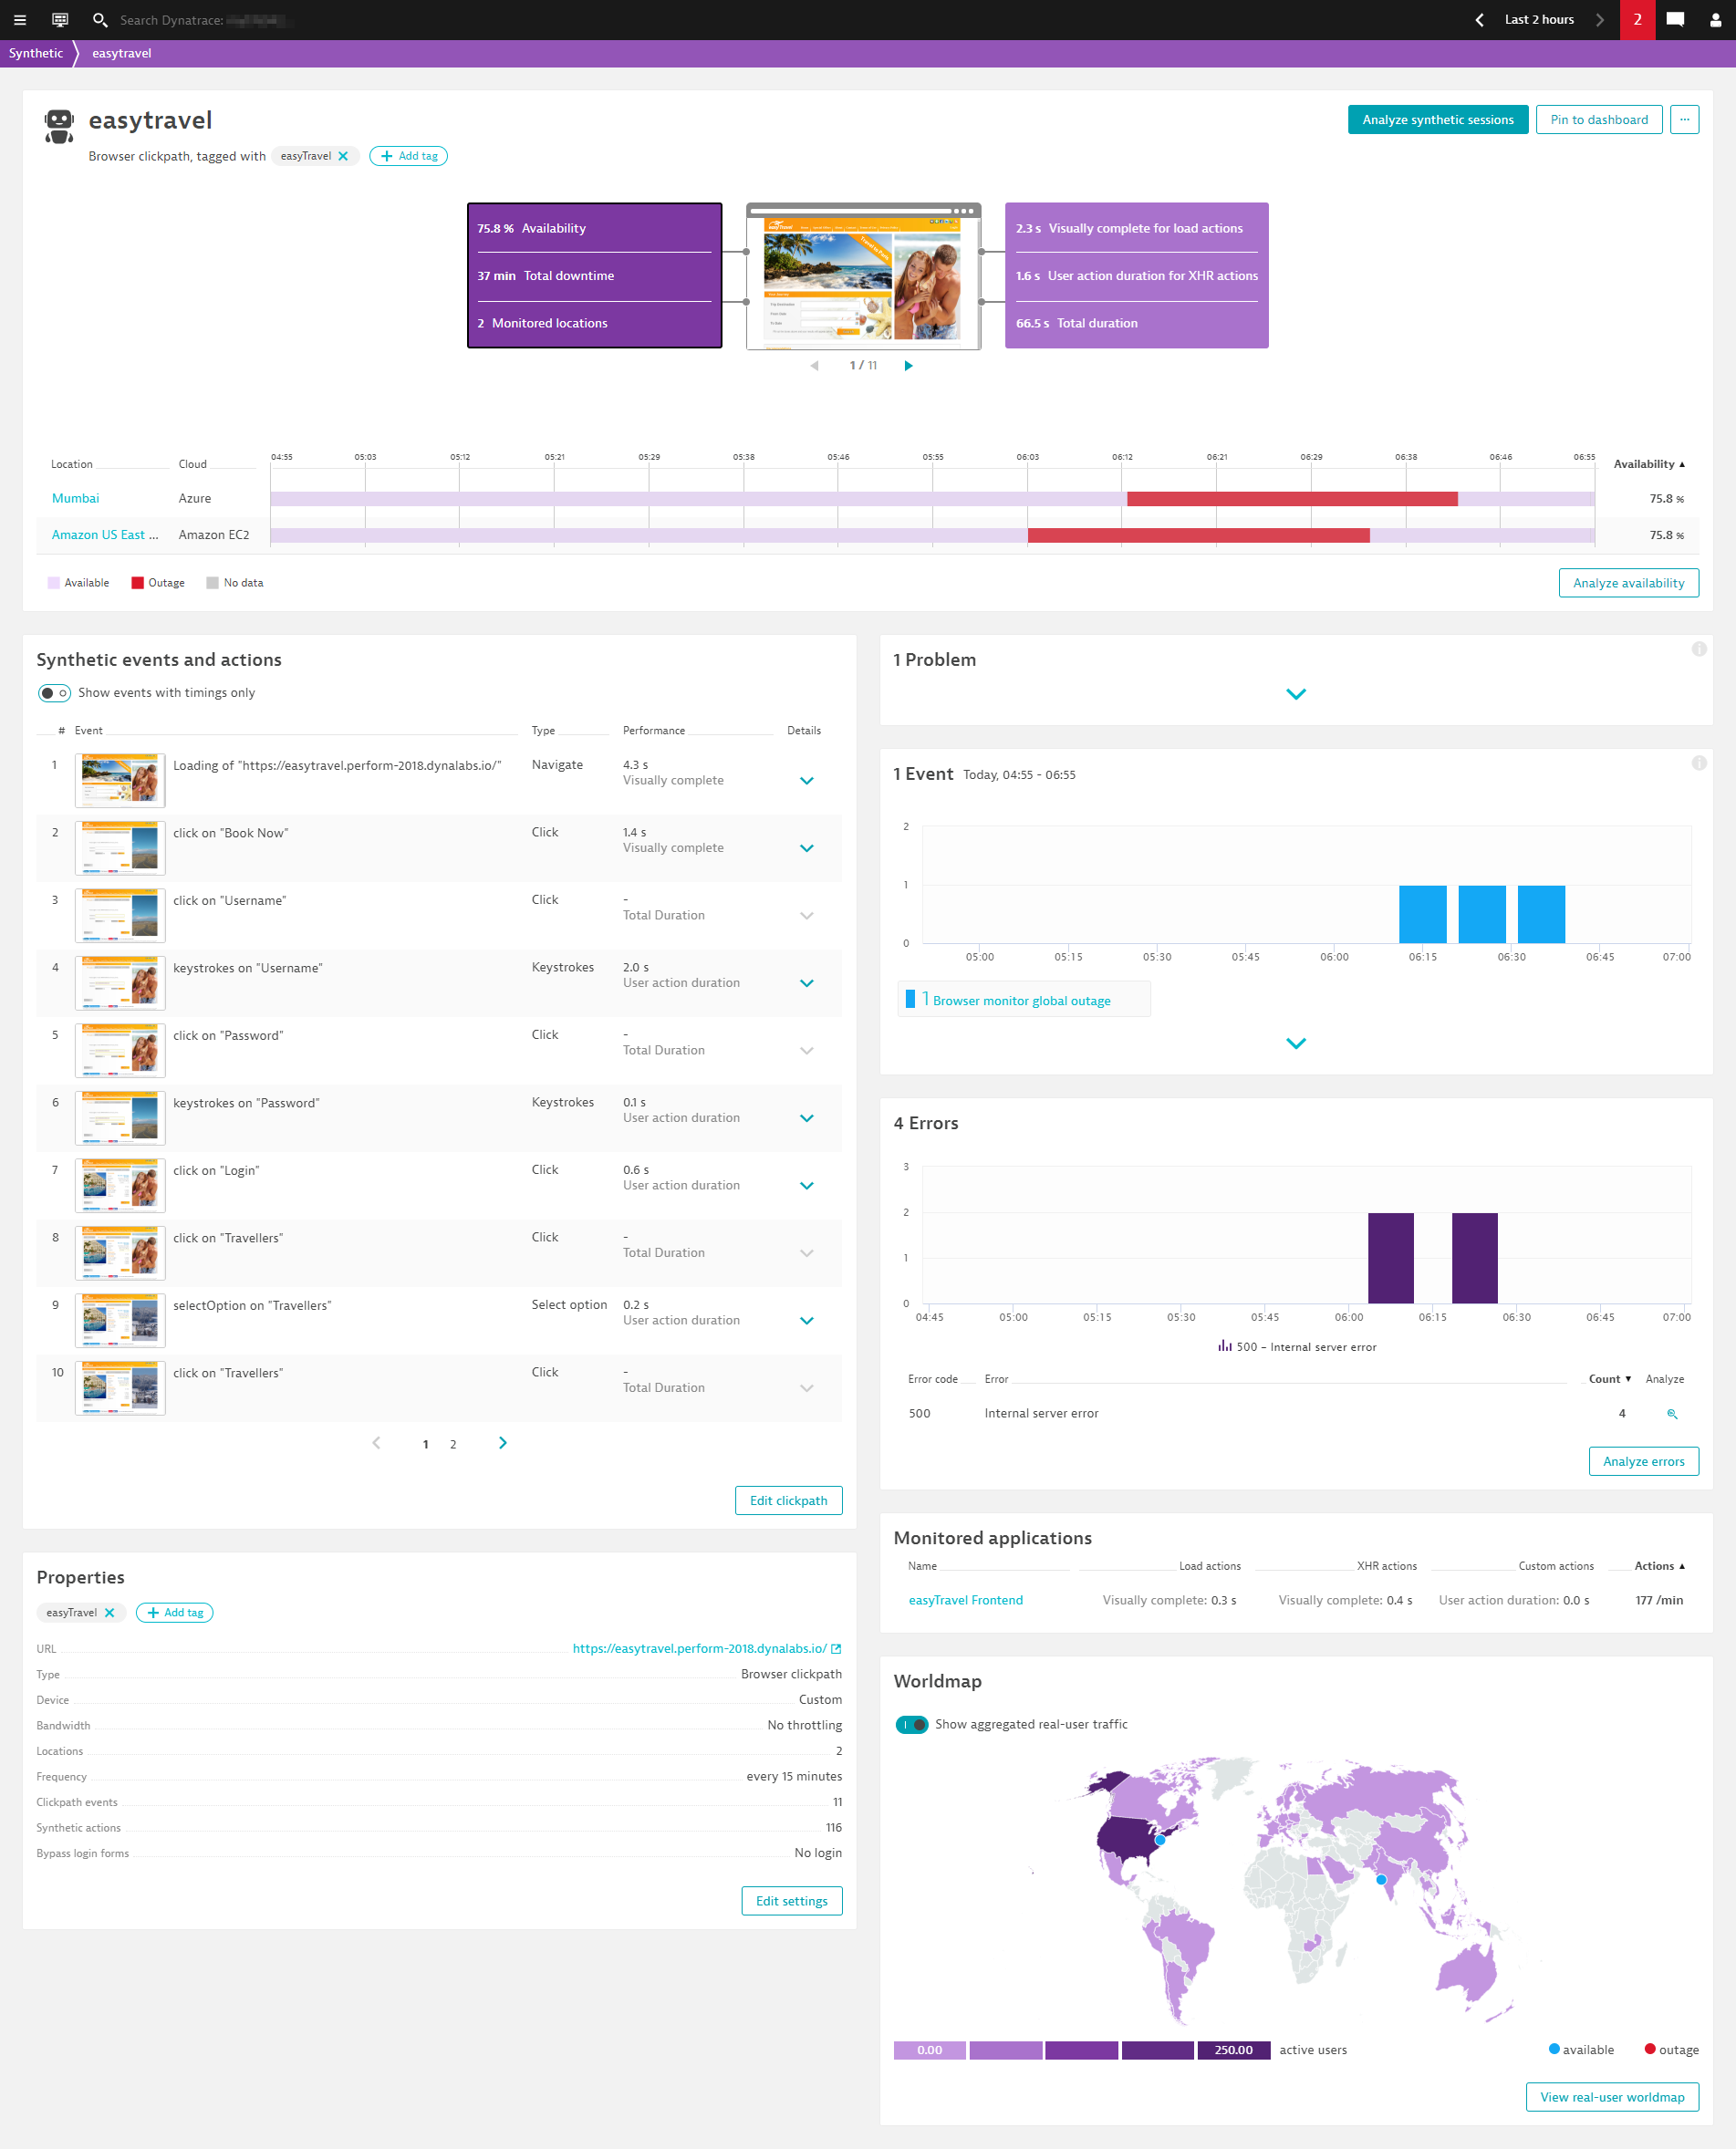Expand details for Loading of easytravel event

click(x=807, y=781)
